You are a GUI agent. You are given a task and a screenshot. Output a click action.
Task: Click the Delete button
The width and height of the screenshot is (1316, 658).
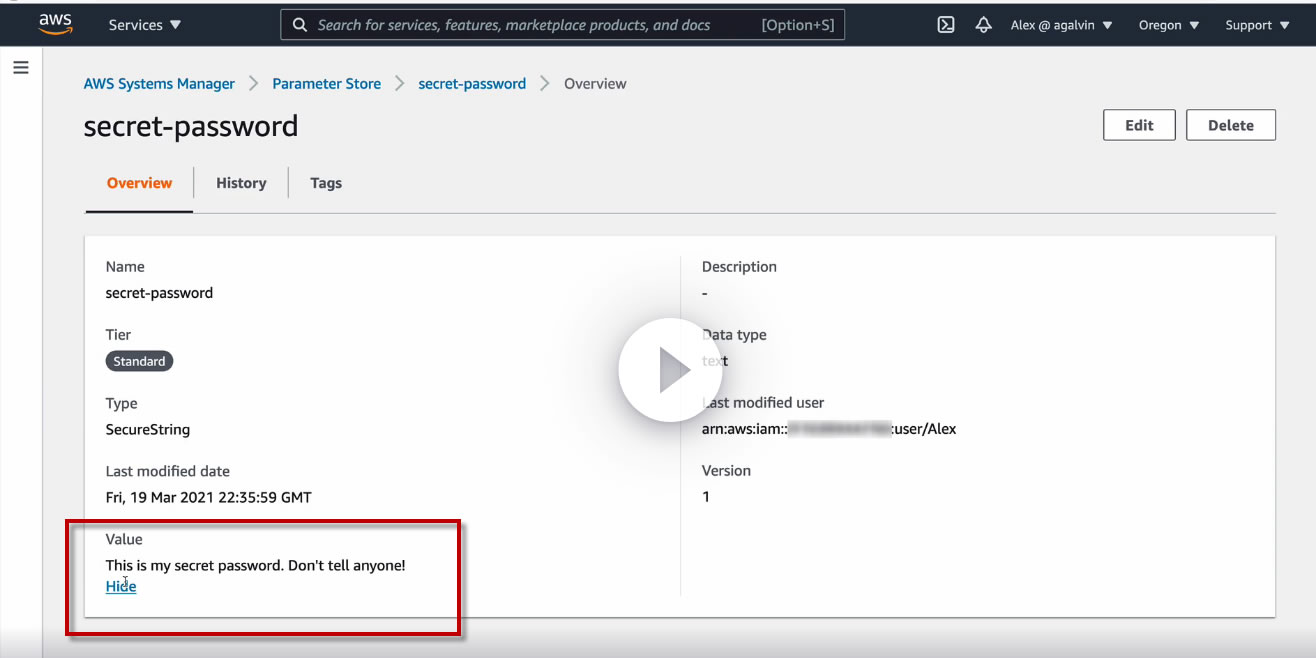[1231, 125]
